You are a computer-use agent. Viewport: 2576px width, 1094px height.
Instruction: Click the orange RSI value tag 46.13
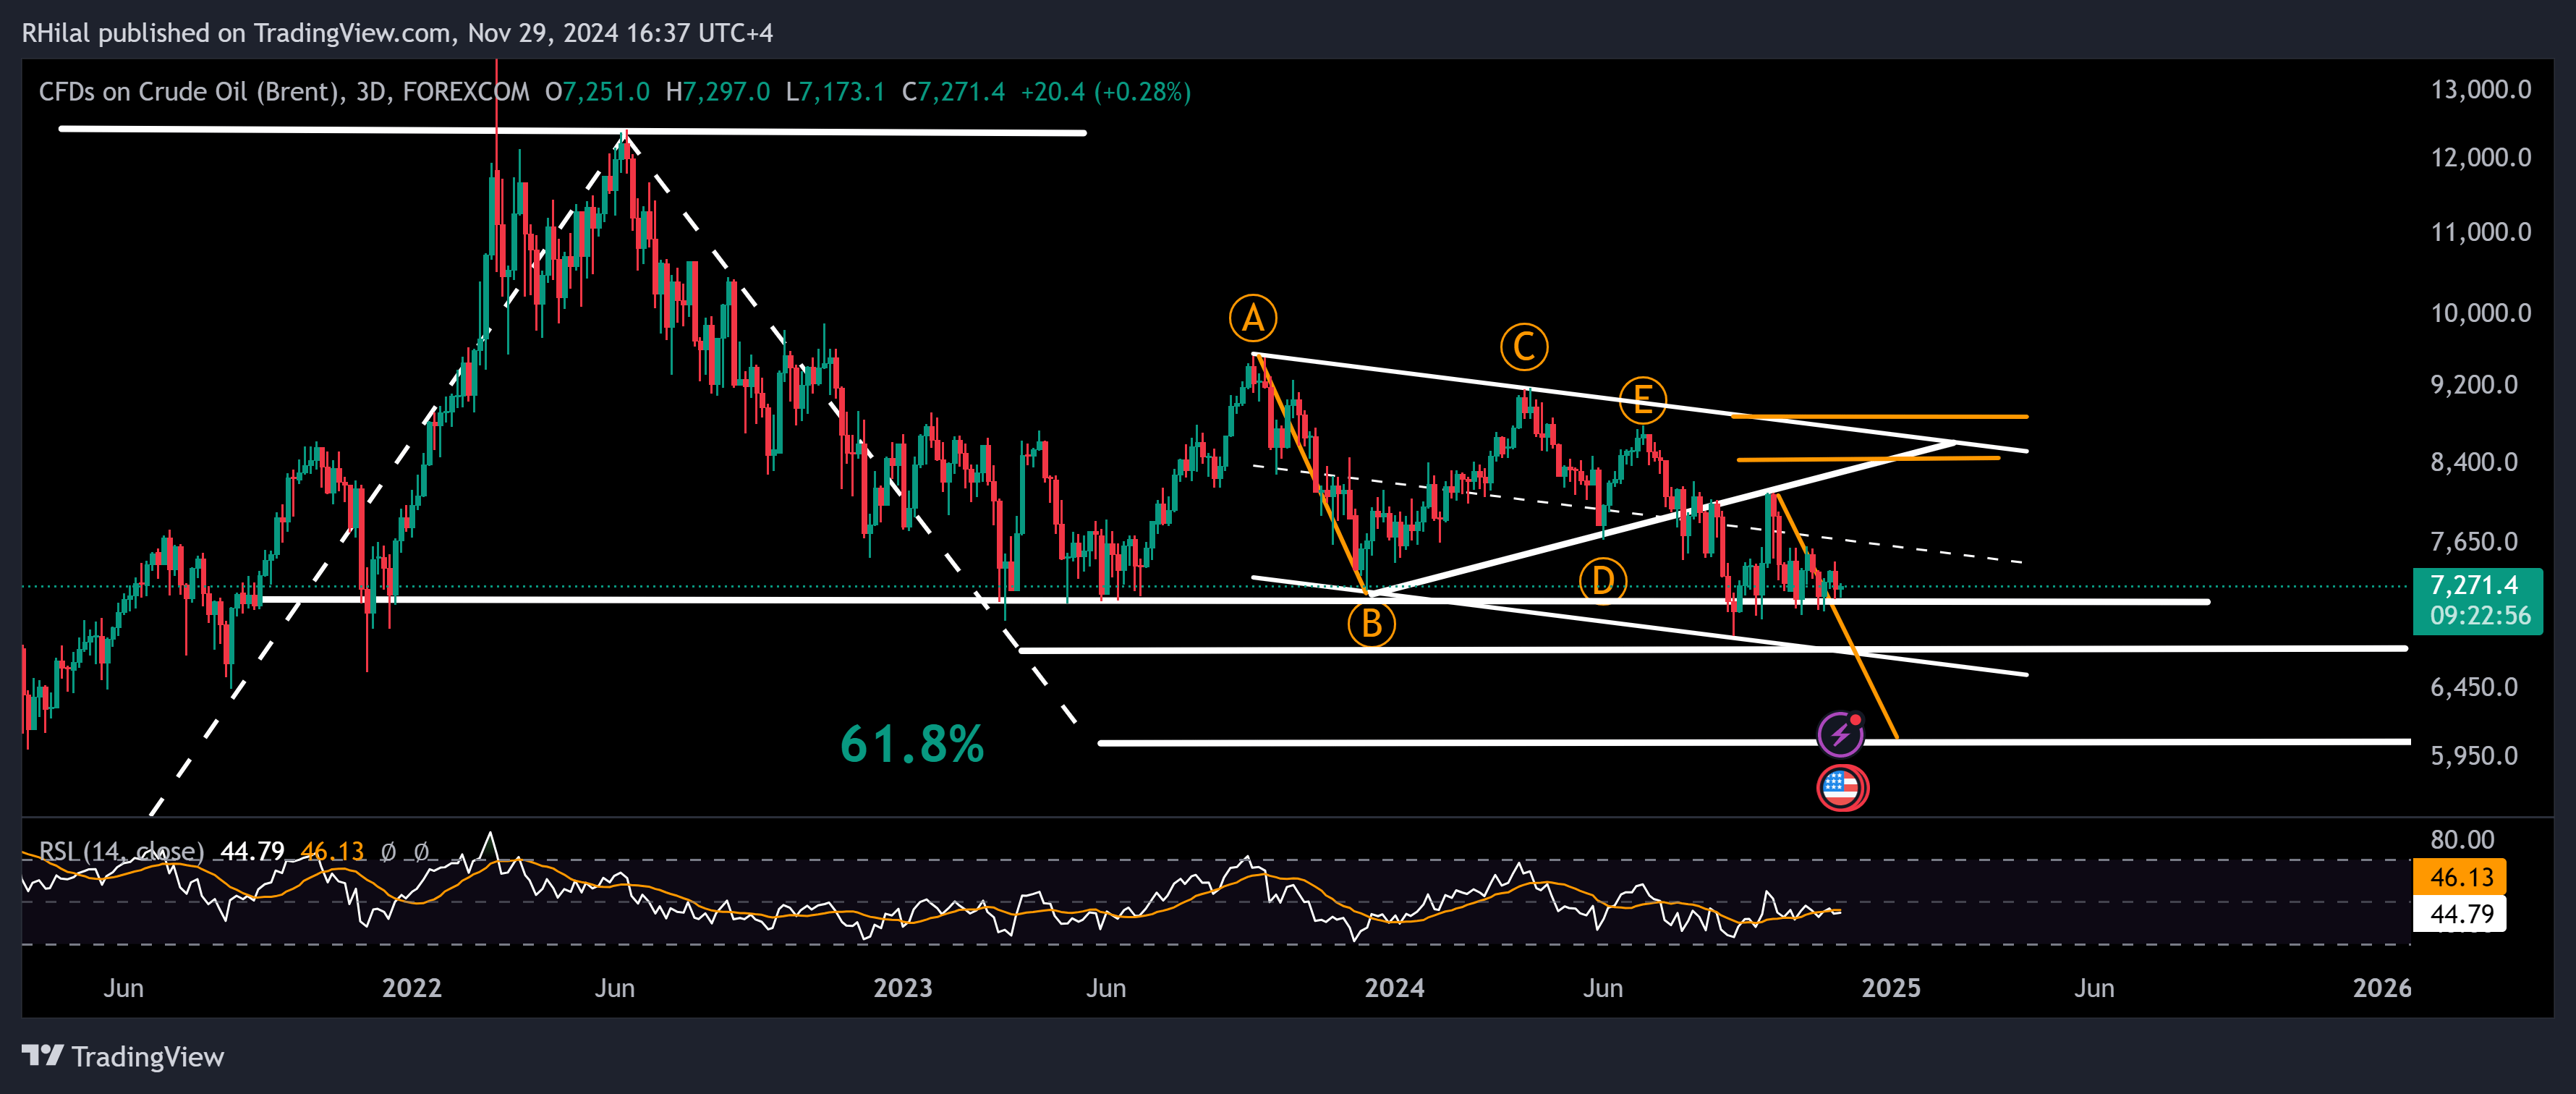tap(2460, 877)
